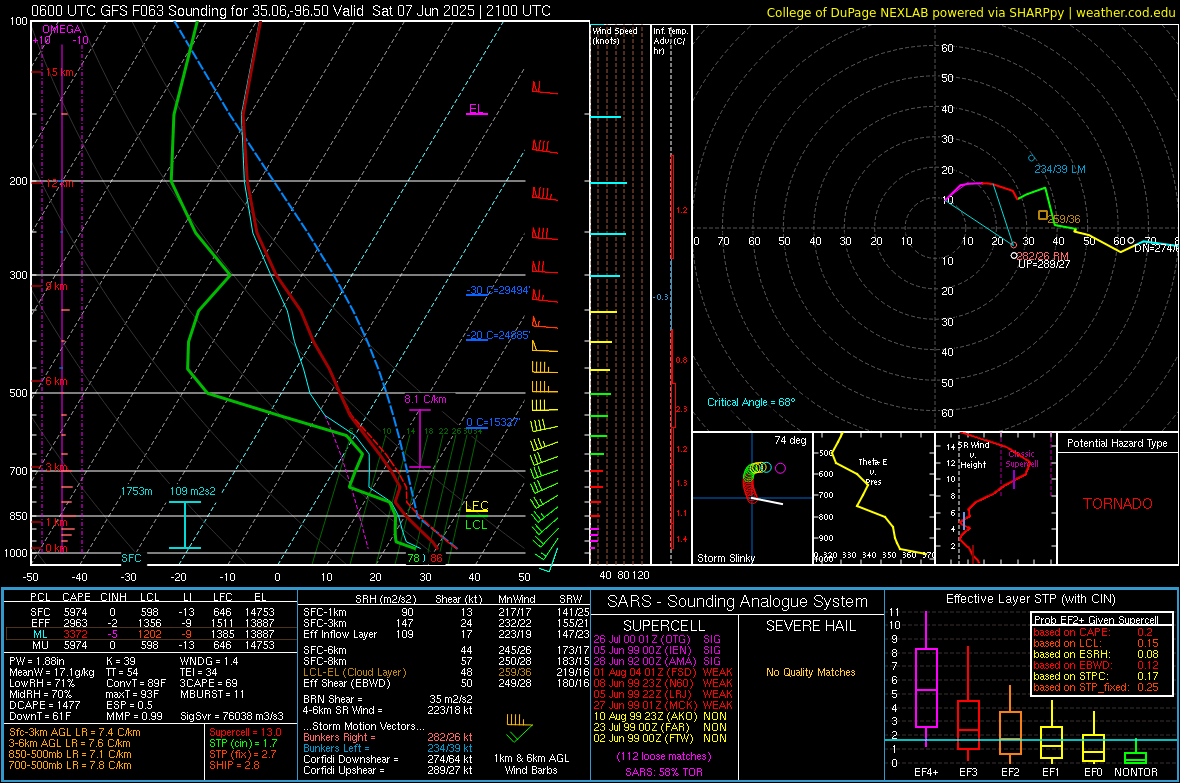Click the "Theta-E v. Pres" panel label
Image resolution: width=1180 pixels, height=783 pixels.
click(873, 471)
